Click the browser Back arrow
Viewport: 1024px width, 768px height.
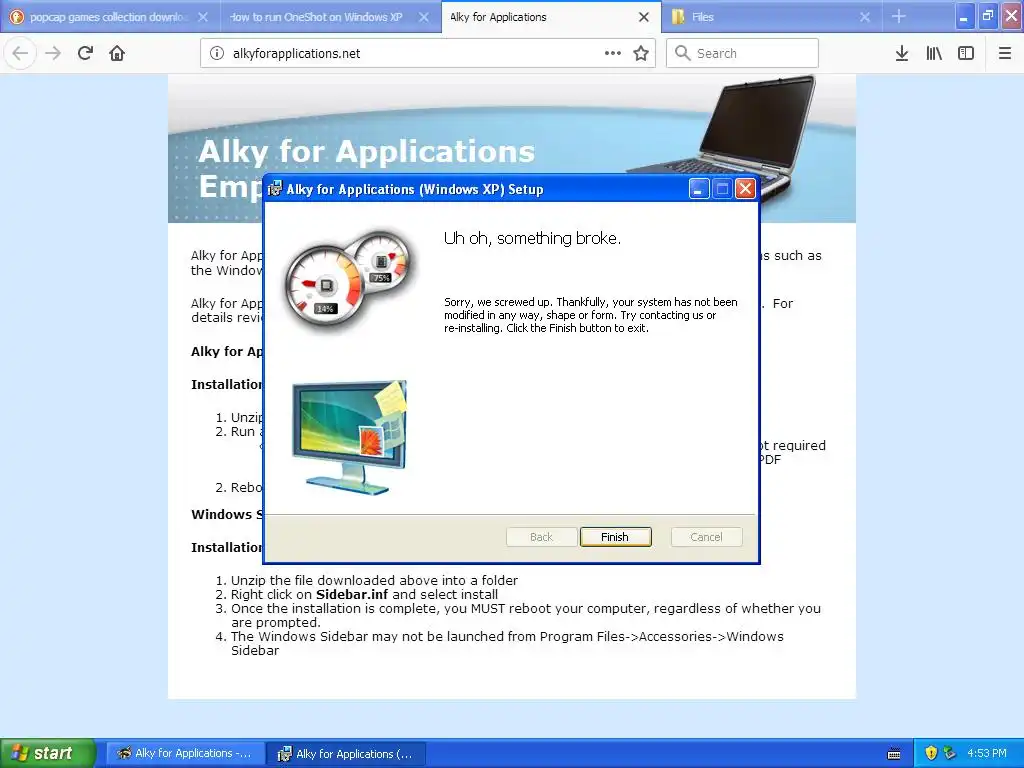(20, 54)
